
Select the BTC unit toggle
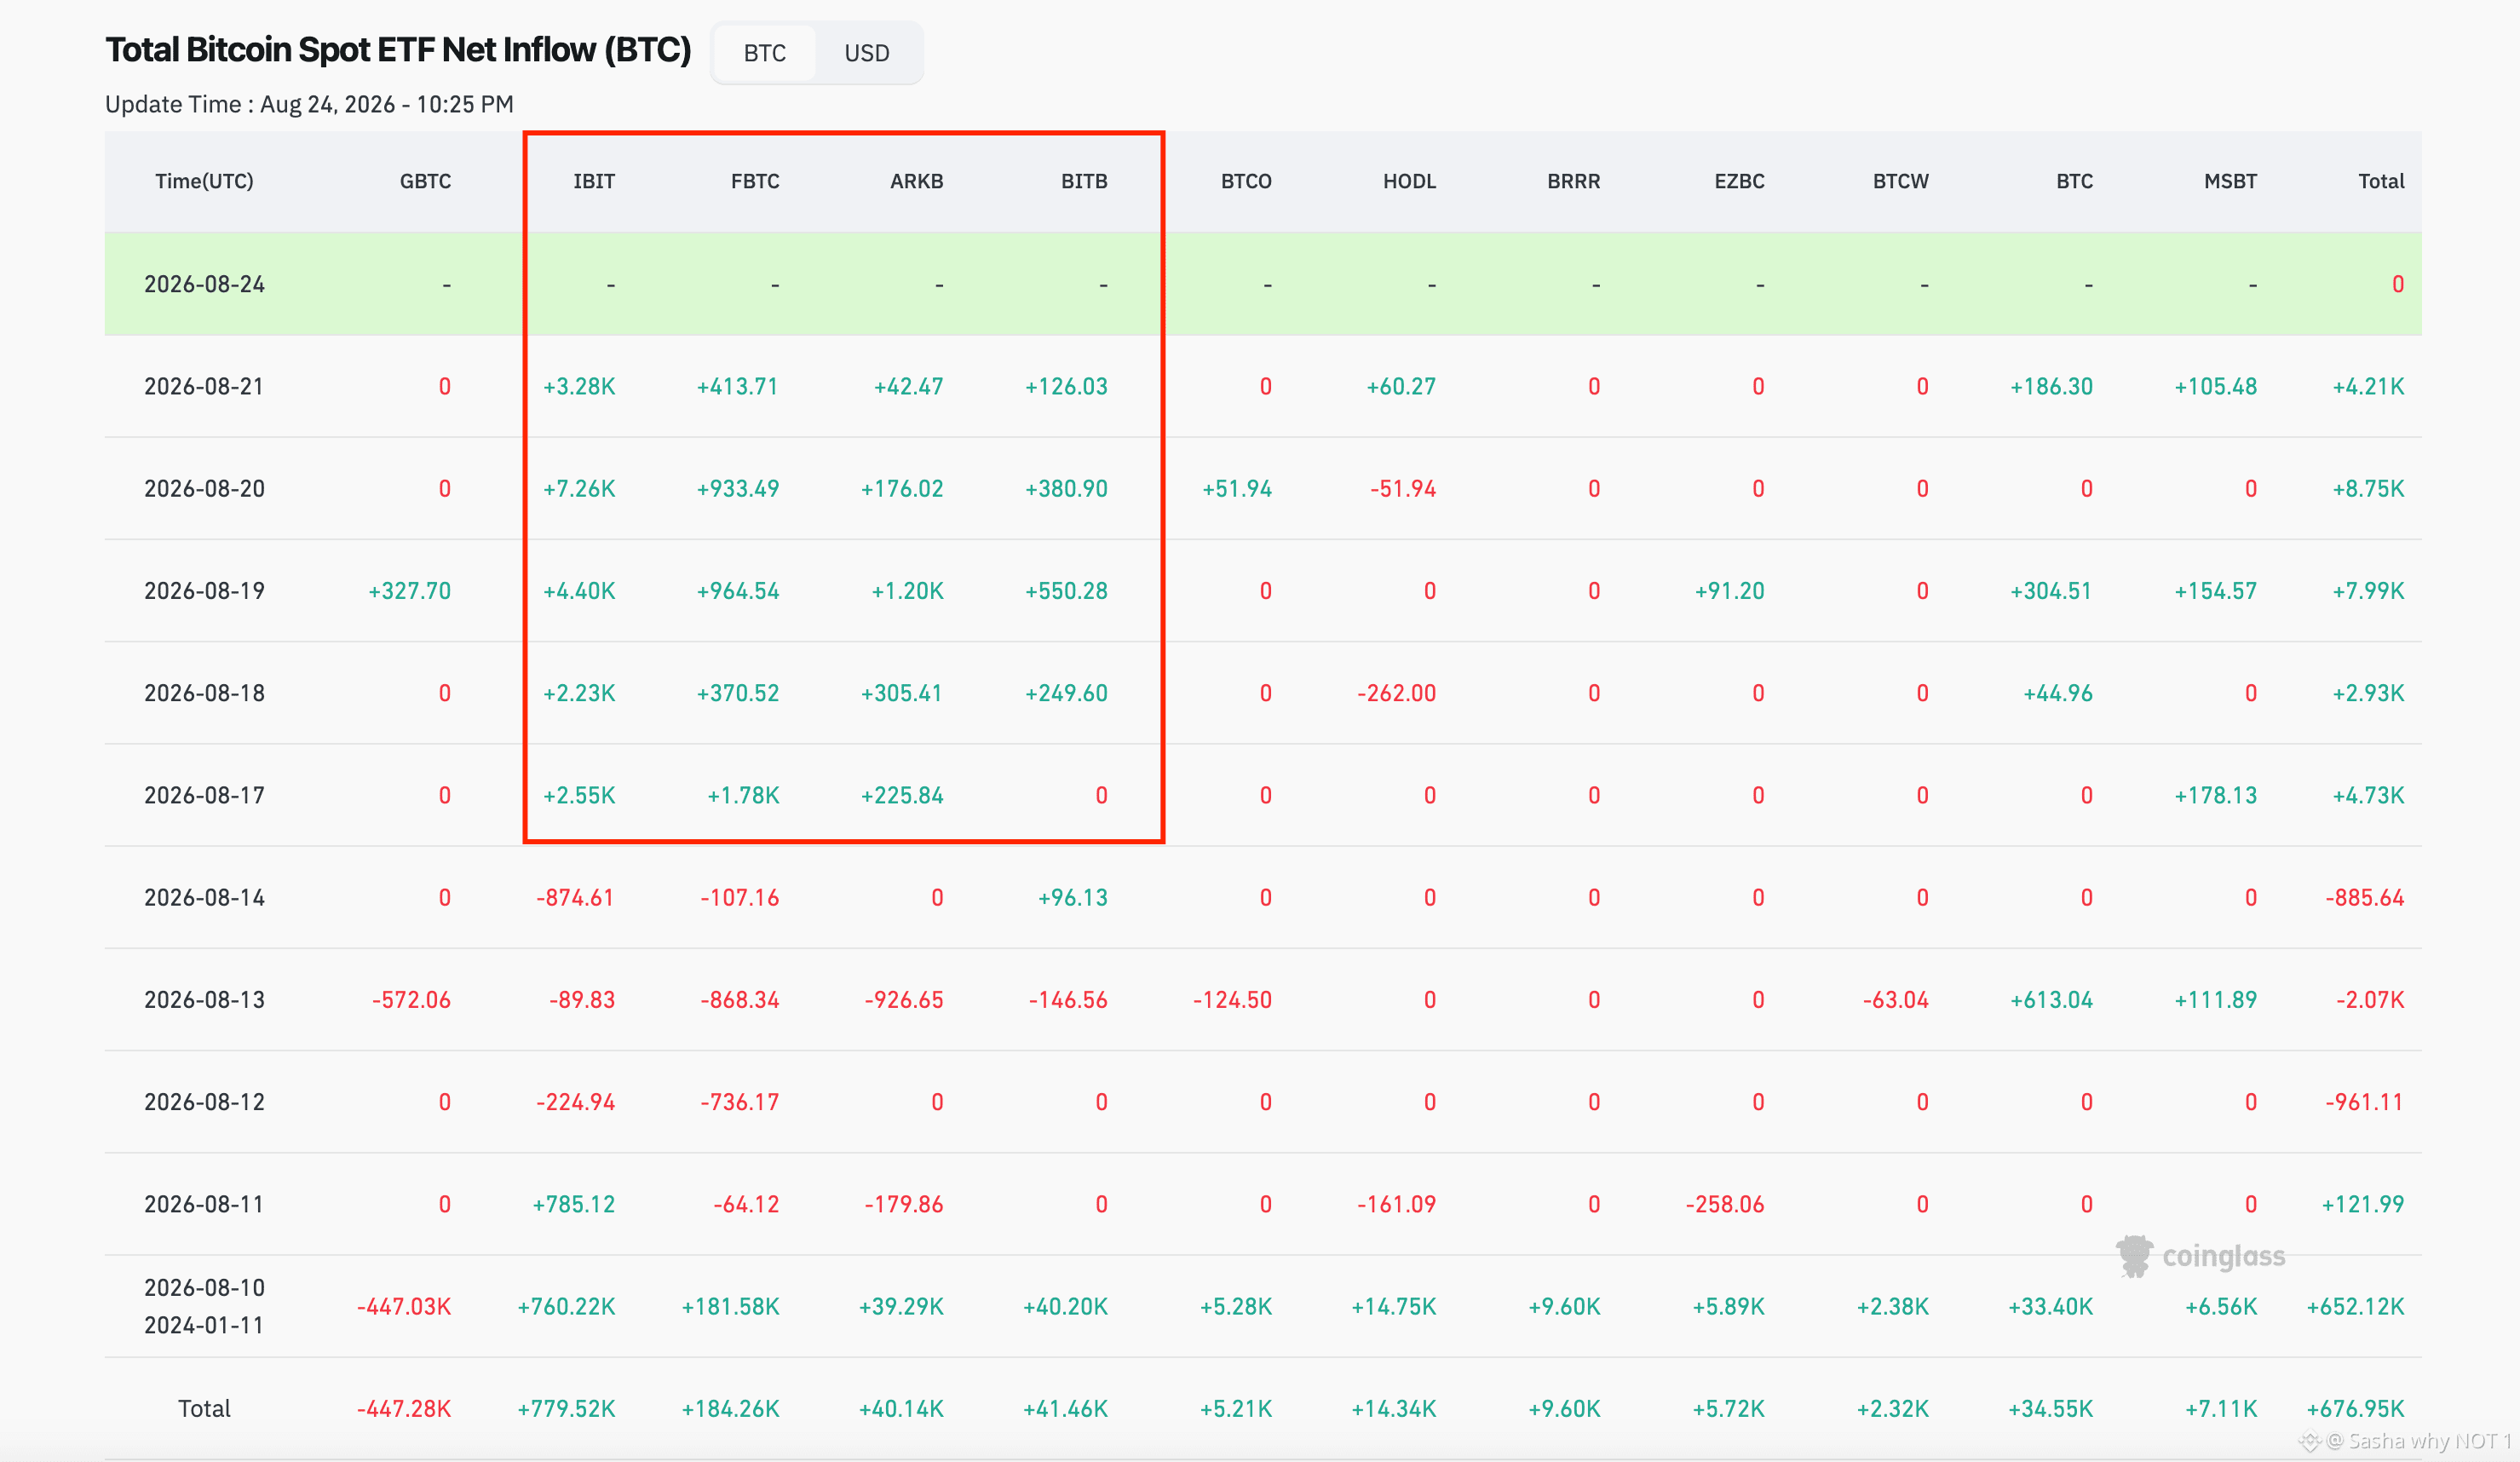[x=764, y=53]
